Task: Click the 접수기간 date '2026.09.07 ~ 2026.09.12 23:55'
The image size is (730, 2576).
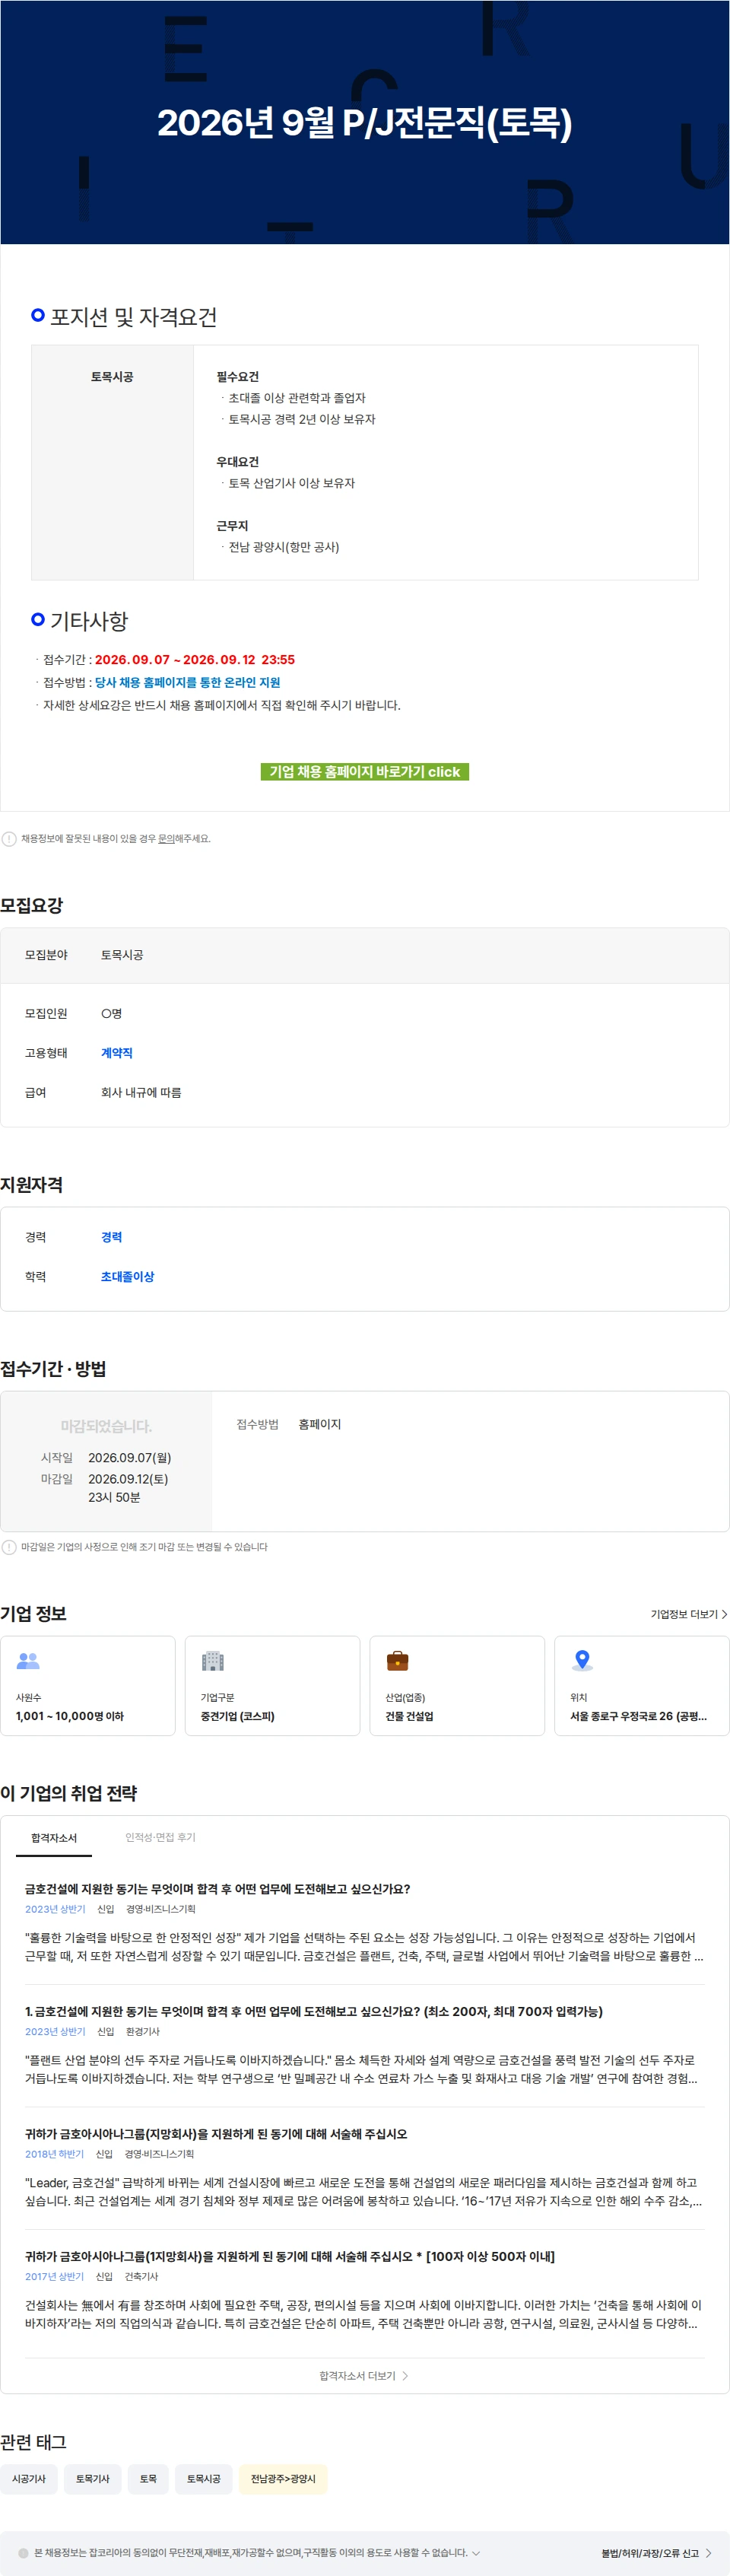Action: 195,659
